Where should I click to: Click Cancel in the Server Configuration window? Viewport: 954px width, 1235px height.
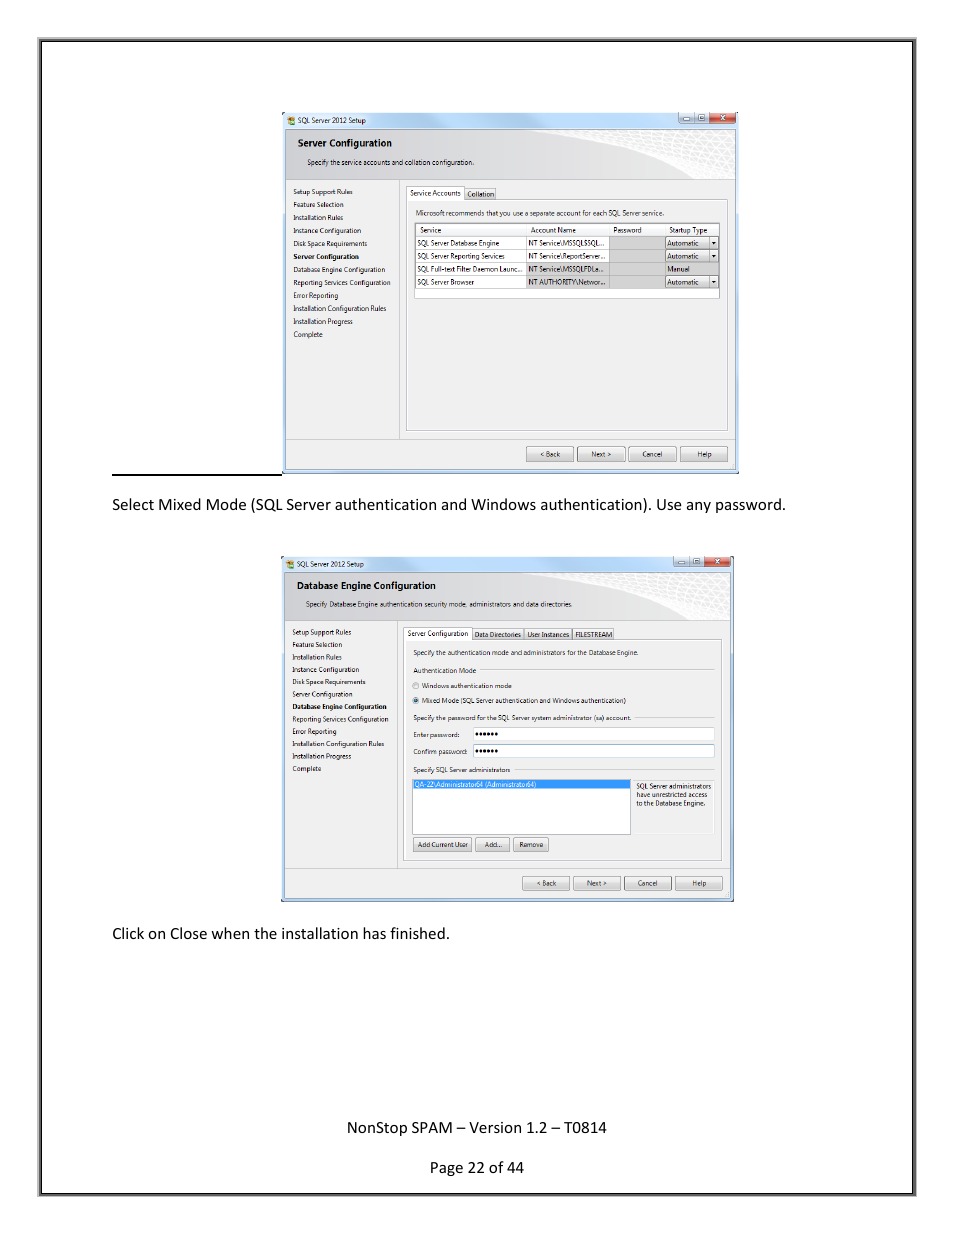pos(652,454)
